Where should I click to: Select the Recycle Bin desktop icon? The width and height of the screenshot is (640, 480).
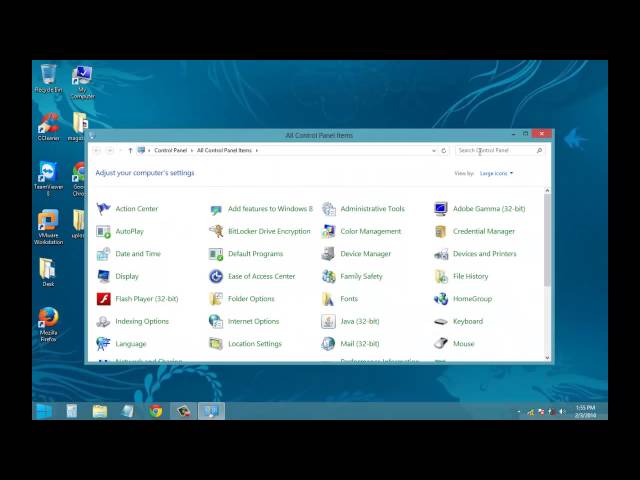(x=48, y=78)
